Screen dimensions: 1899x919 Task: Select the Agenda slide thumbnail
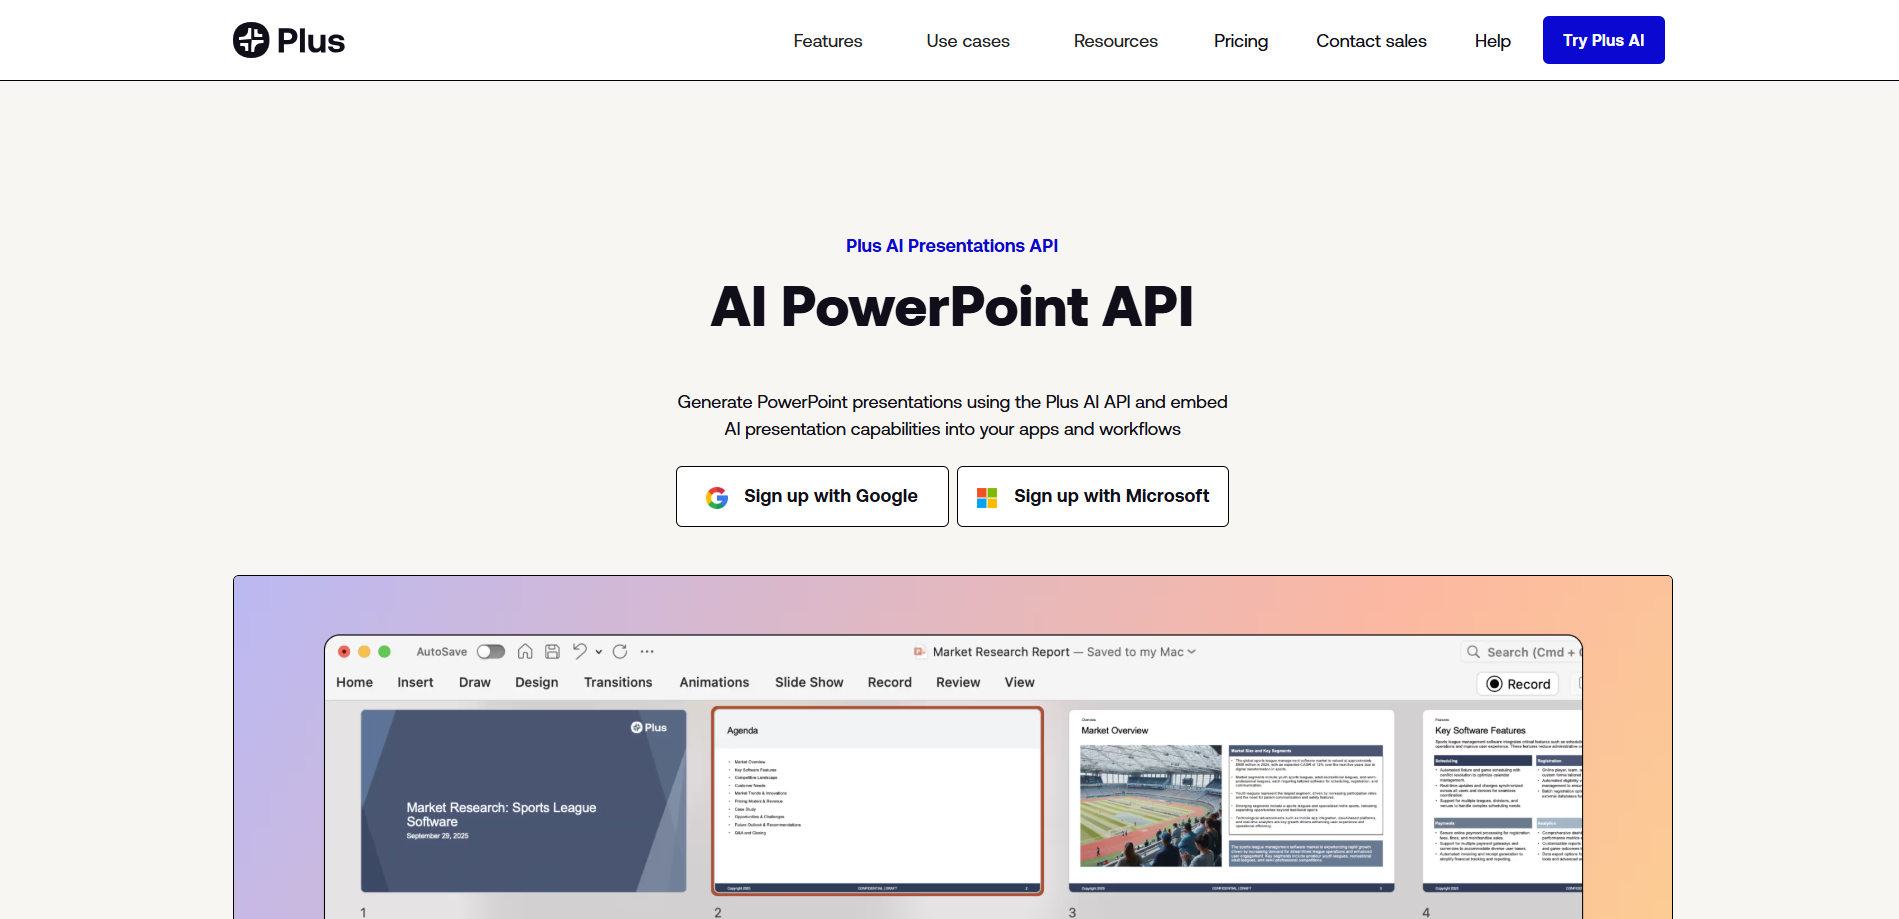pos(878,800)
